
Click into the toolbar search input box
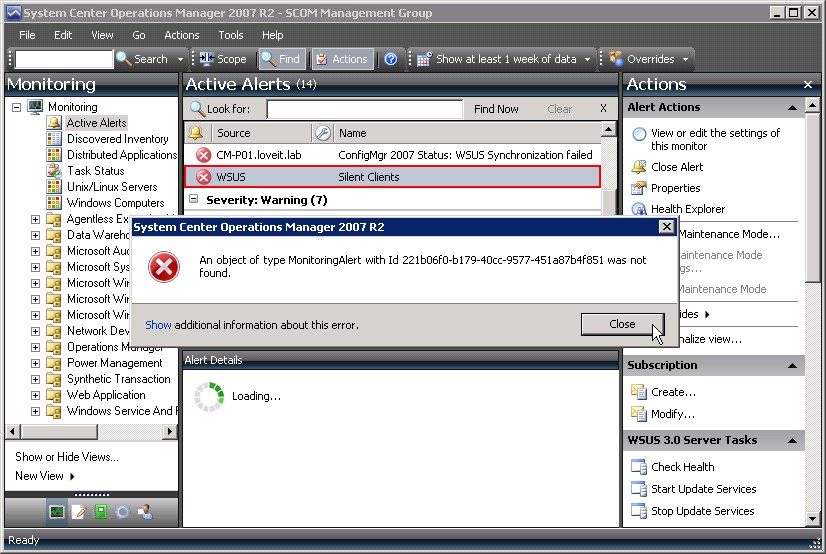point(64,59)
